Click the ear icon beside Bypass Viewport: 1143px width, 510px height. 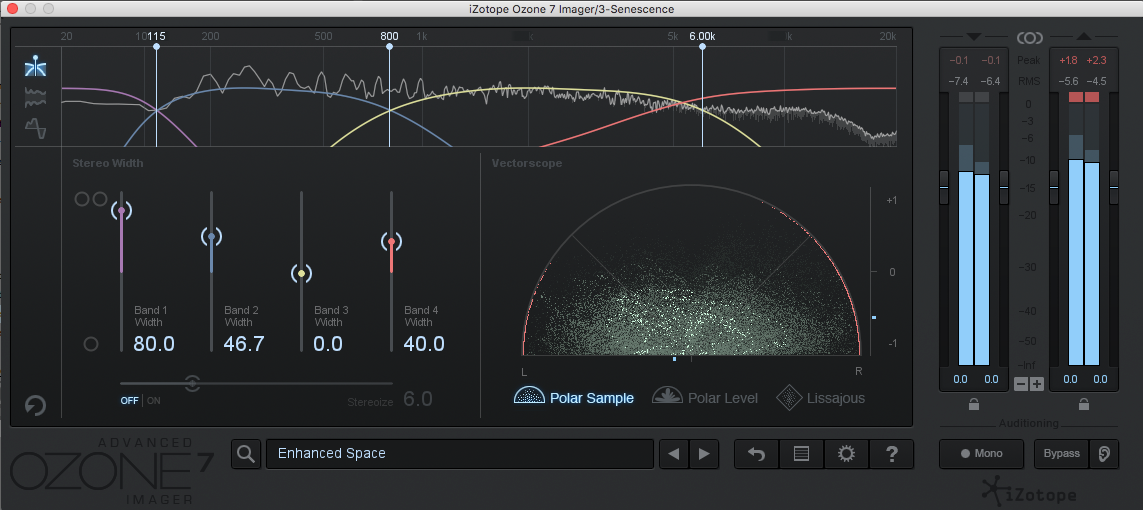(1104, 453)
